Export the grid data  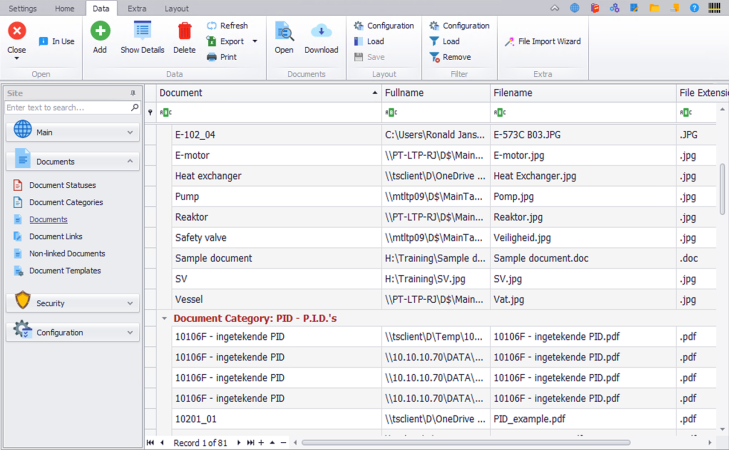(225, 41)
